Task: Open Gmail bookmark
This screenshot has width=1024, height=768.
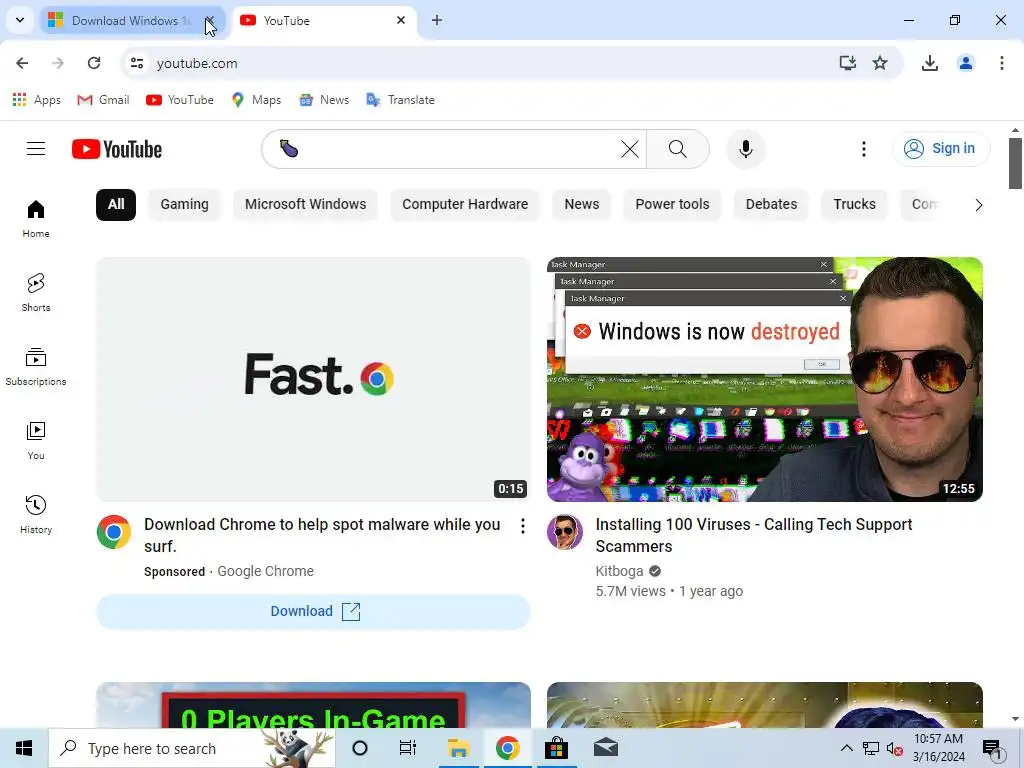Action: coord(103,100)
